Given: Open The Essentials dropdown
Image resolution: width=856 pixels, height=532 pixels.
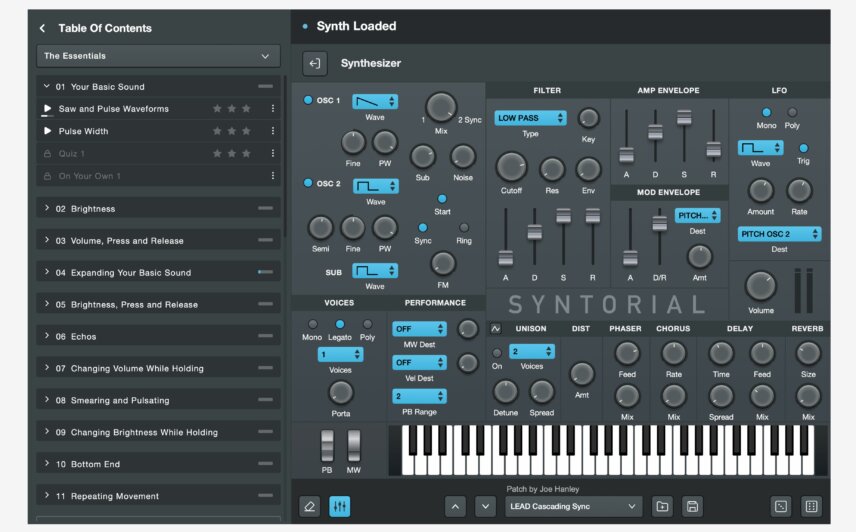Looking at the screenshot, I should pyautogui.click(x=158, y=56).
